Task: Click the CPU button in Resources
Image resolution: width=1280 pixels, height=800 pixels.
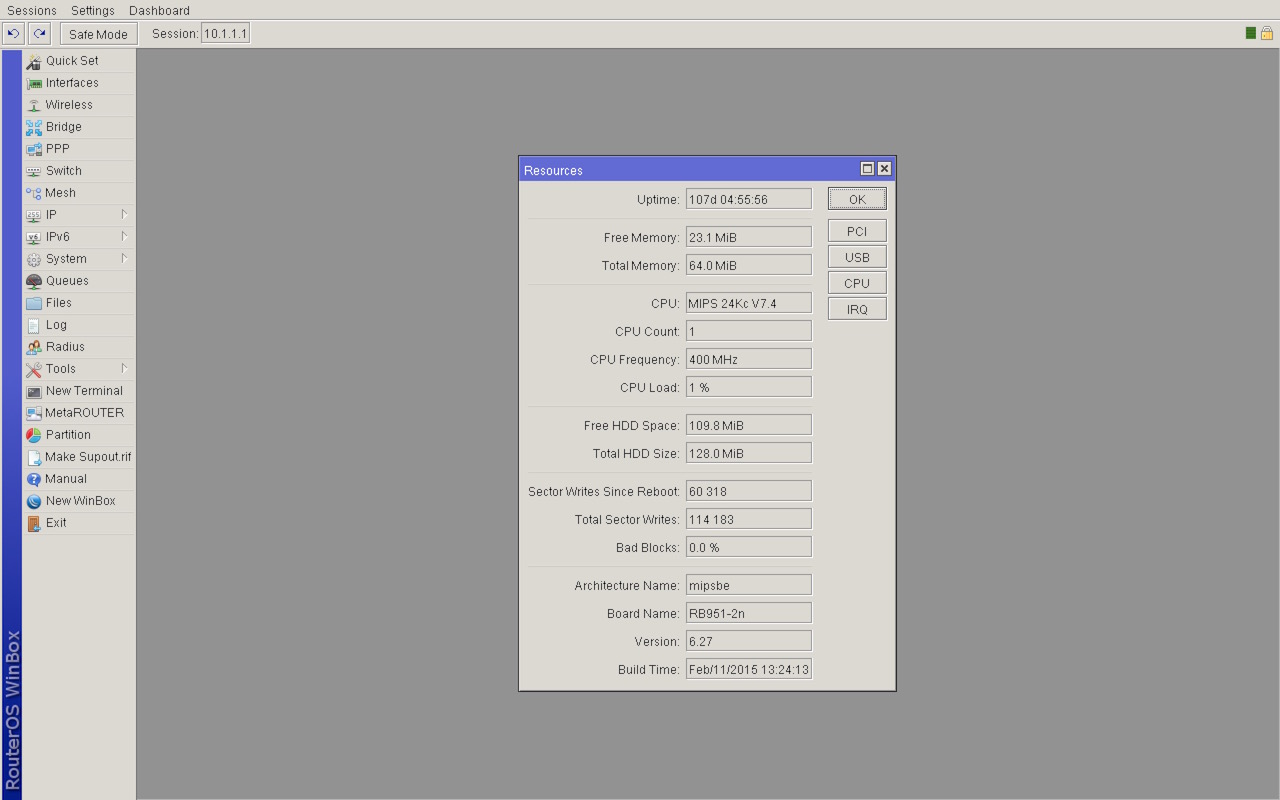Action: [x=857, y=283]
